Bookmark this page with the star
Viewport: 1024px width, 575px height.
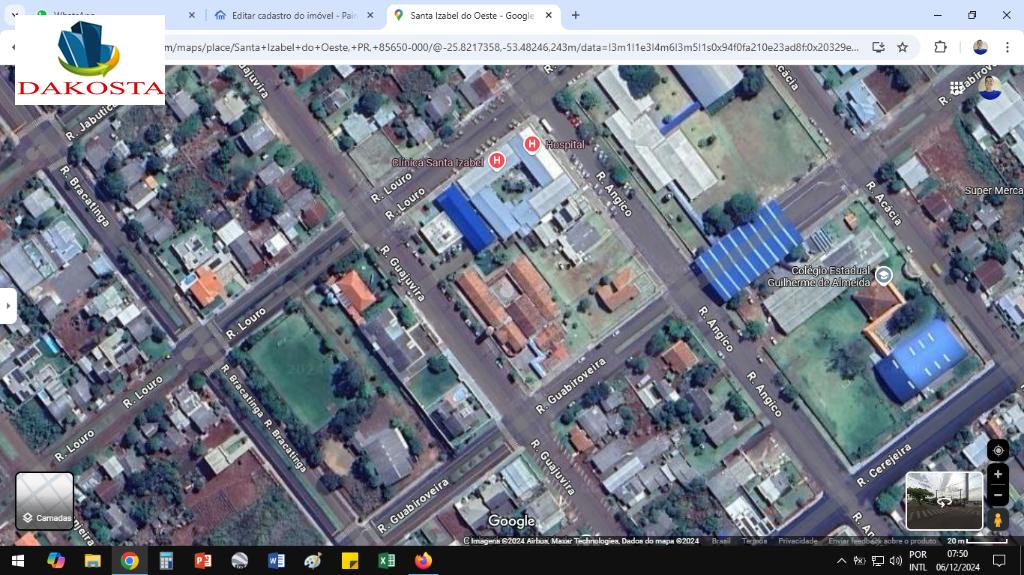tap(903, 47)
